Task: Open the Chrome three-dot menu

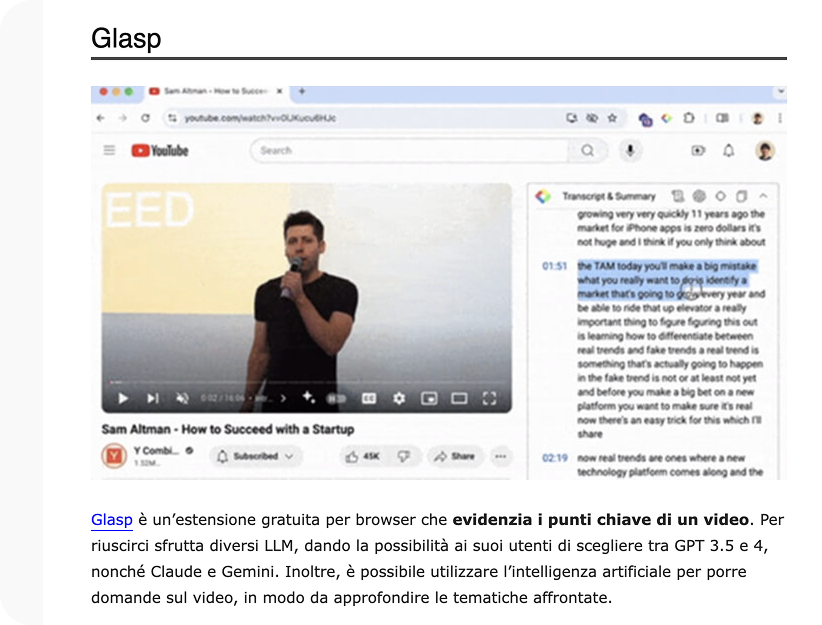Action: [x=780, y=118]
